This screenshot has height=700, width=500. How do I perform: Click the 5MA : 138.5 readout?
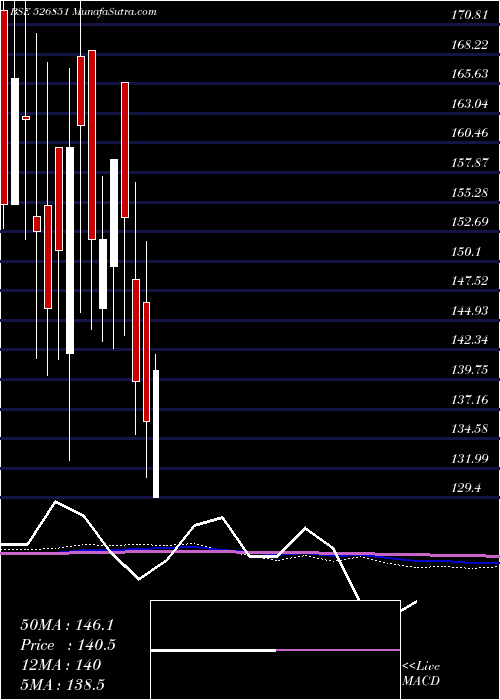(62, 684)
